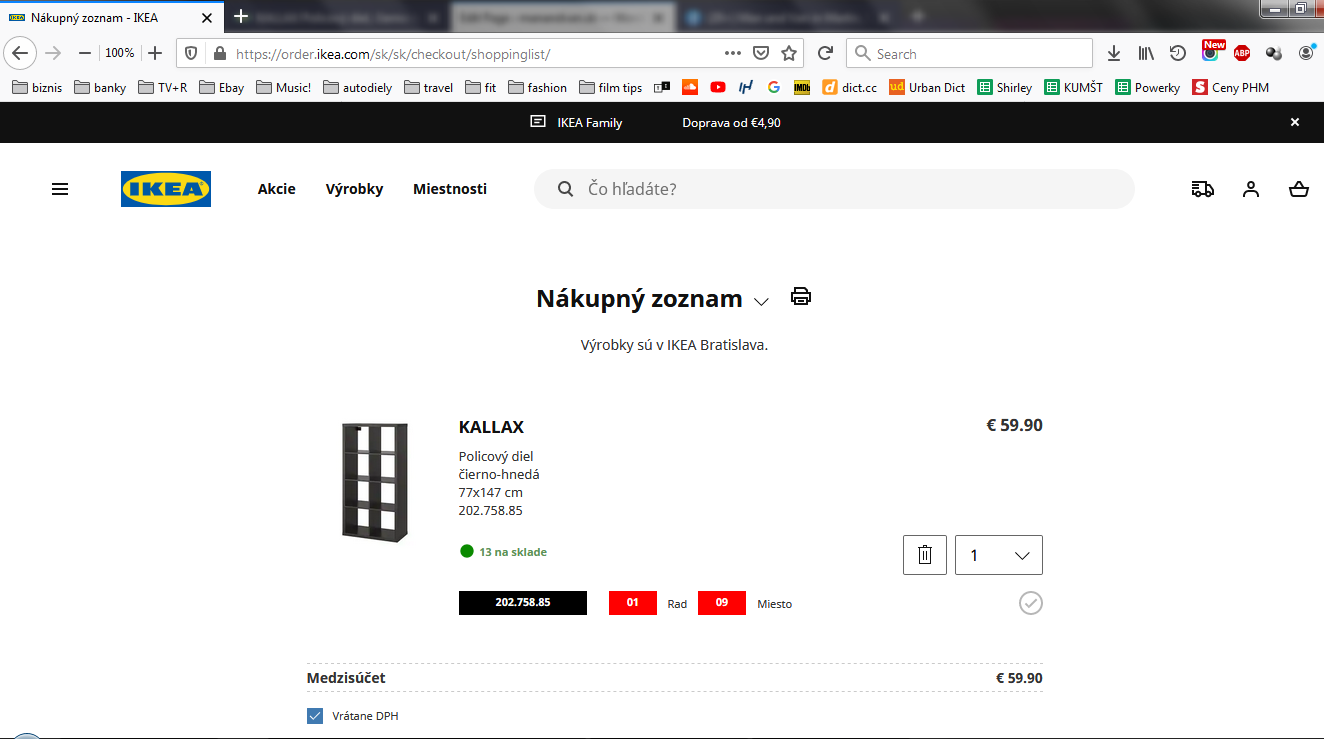Open the Google bookmark
Screen dimensions: 1324x739
(x=774, y=88)
